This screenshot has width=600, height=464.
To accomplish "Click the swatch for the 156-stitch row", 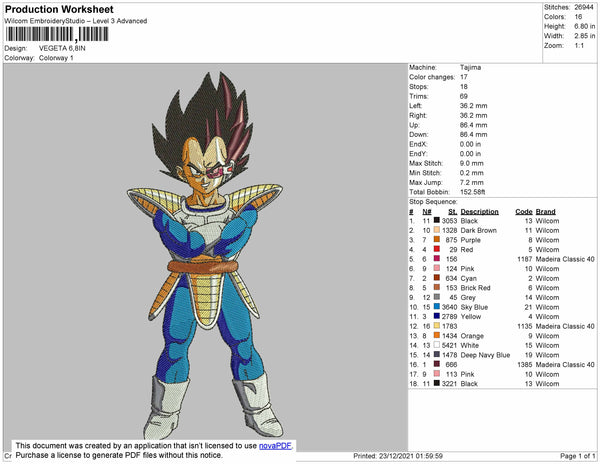I will pyautogui.click(x=437, y=259).
